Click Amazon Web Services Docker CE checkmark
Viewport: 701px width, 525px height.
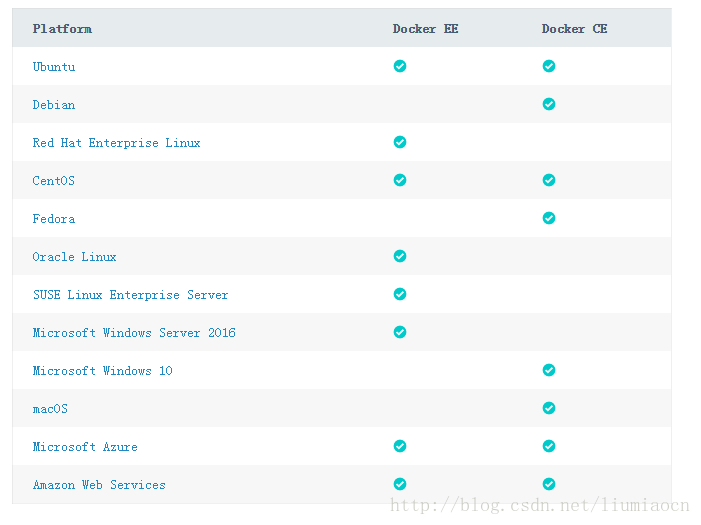tap(549, 484)
